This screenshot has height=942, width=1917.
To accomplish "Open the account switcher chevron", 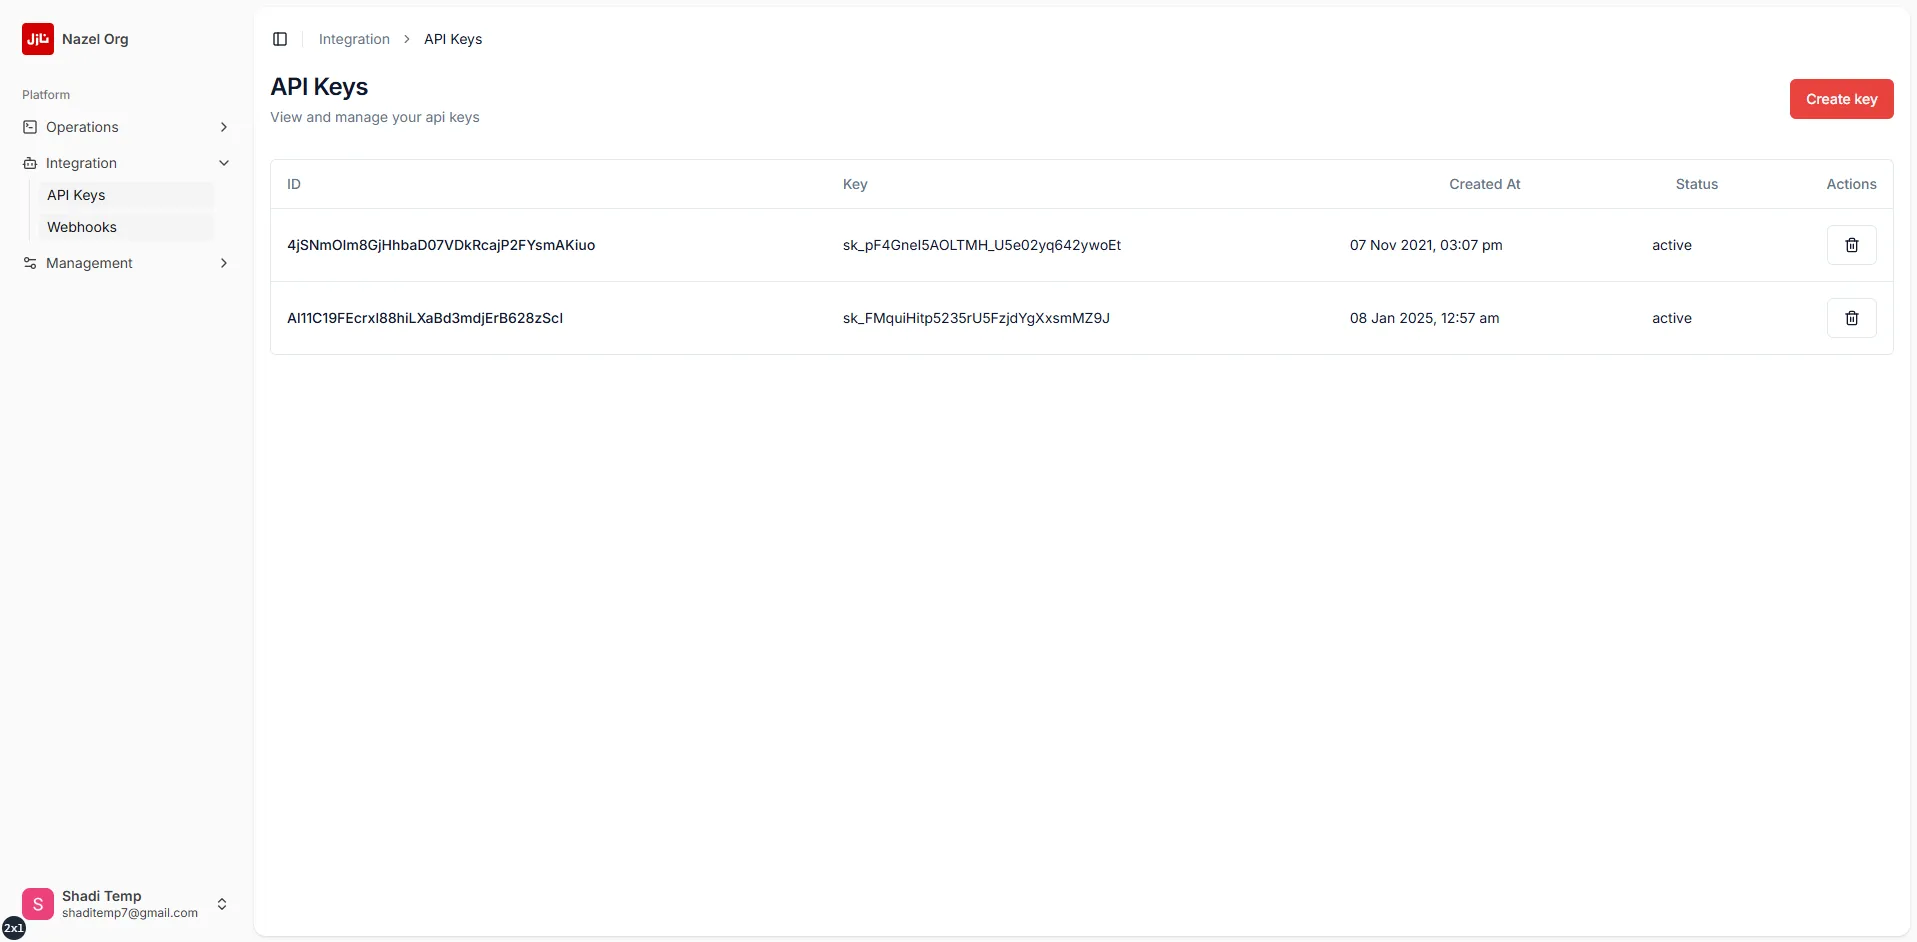I will (x=222, y=903).
